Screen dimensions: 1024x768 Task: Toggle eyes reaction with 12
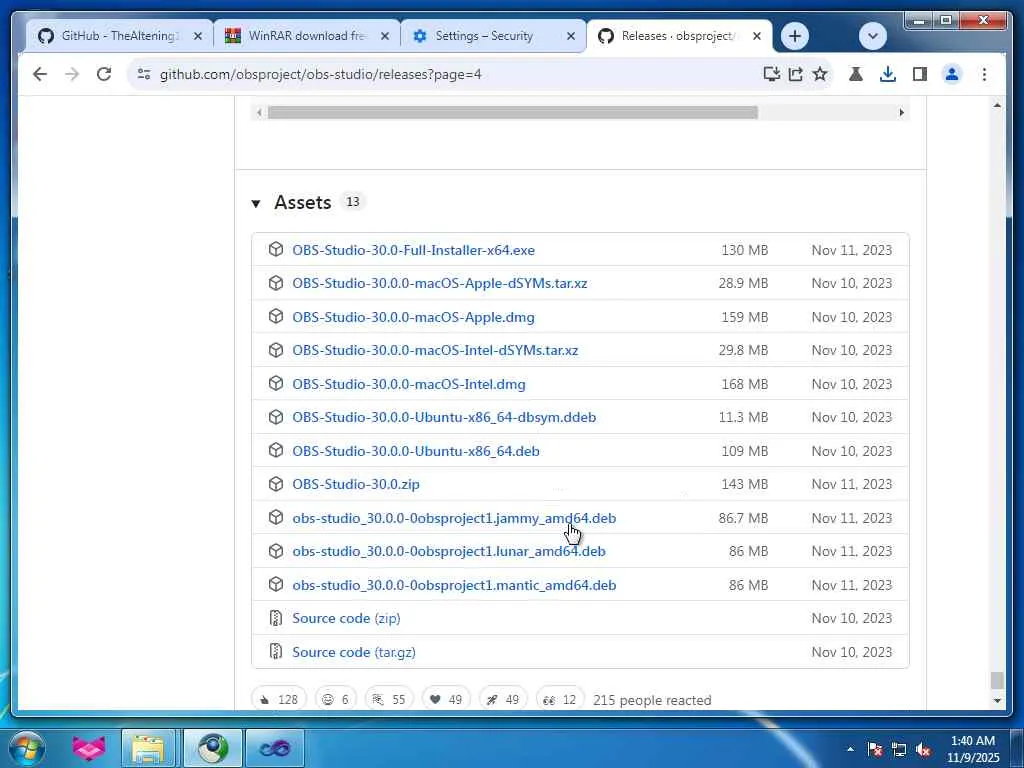click(560, 699)
